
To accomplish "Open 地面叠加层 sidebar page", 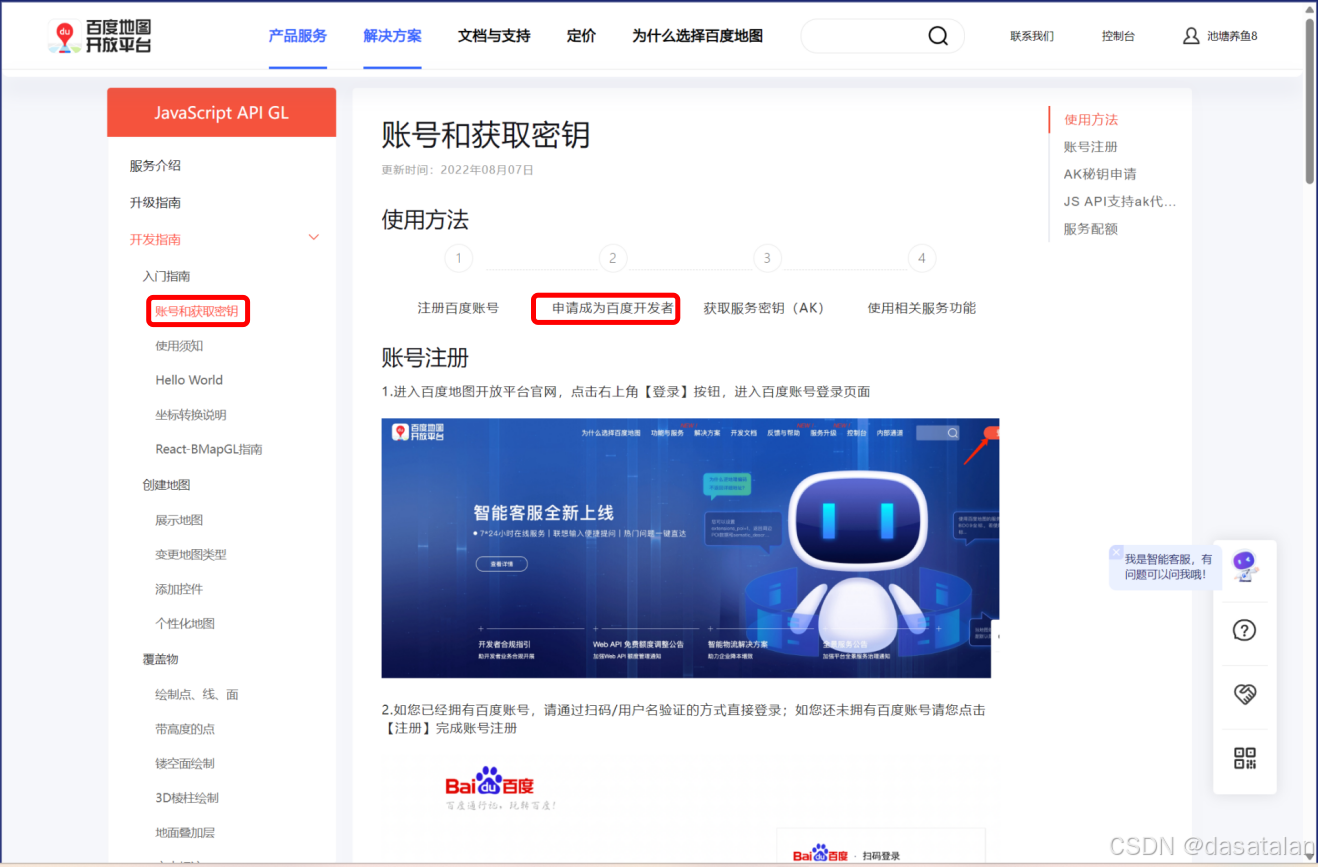I will 185,833.
